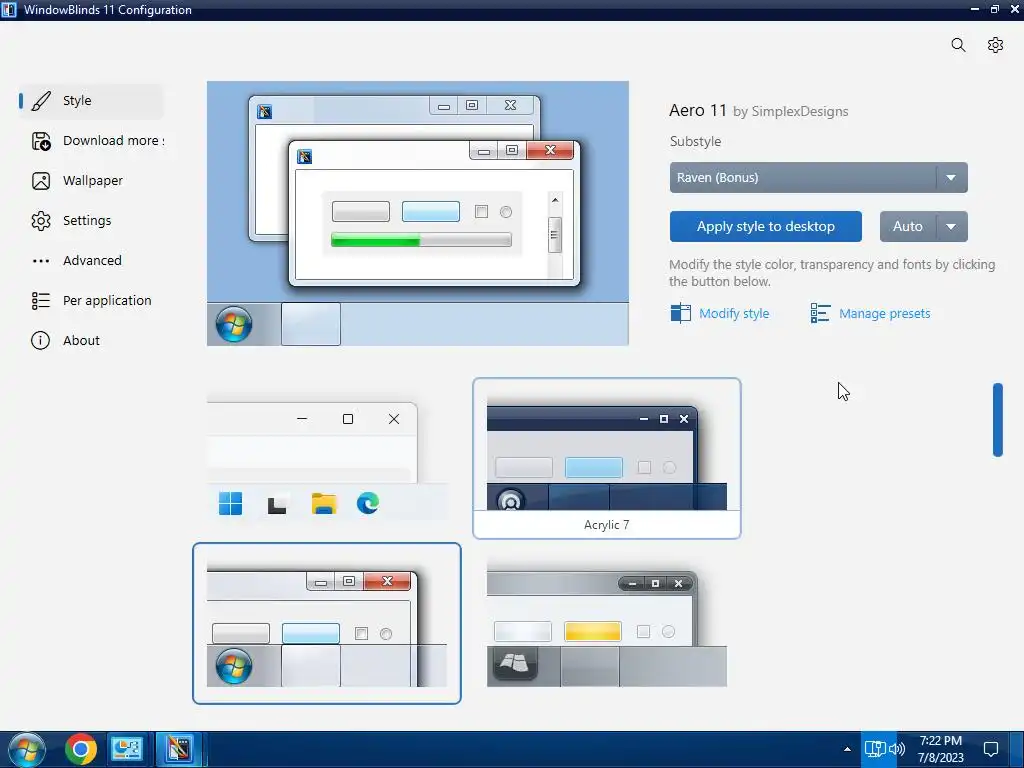Open the Modify style link

click(733, 313)
